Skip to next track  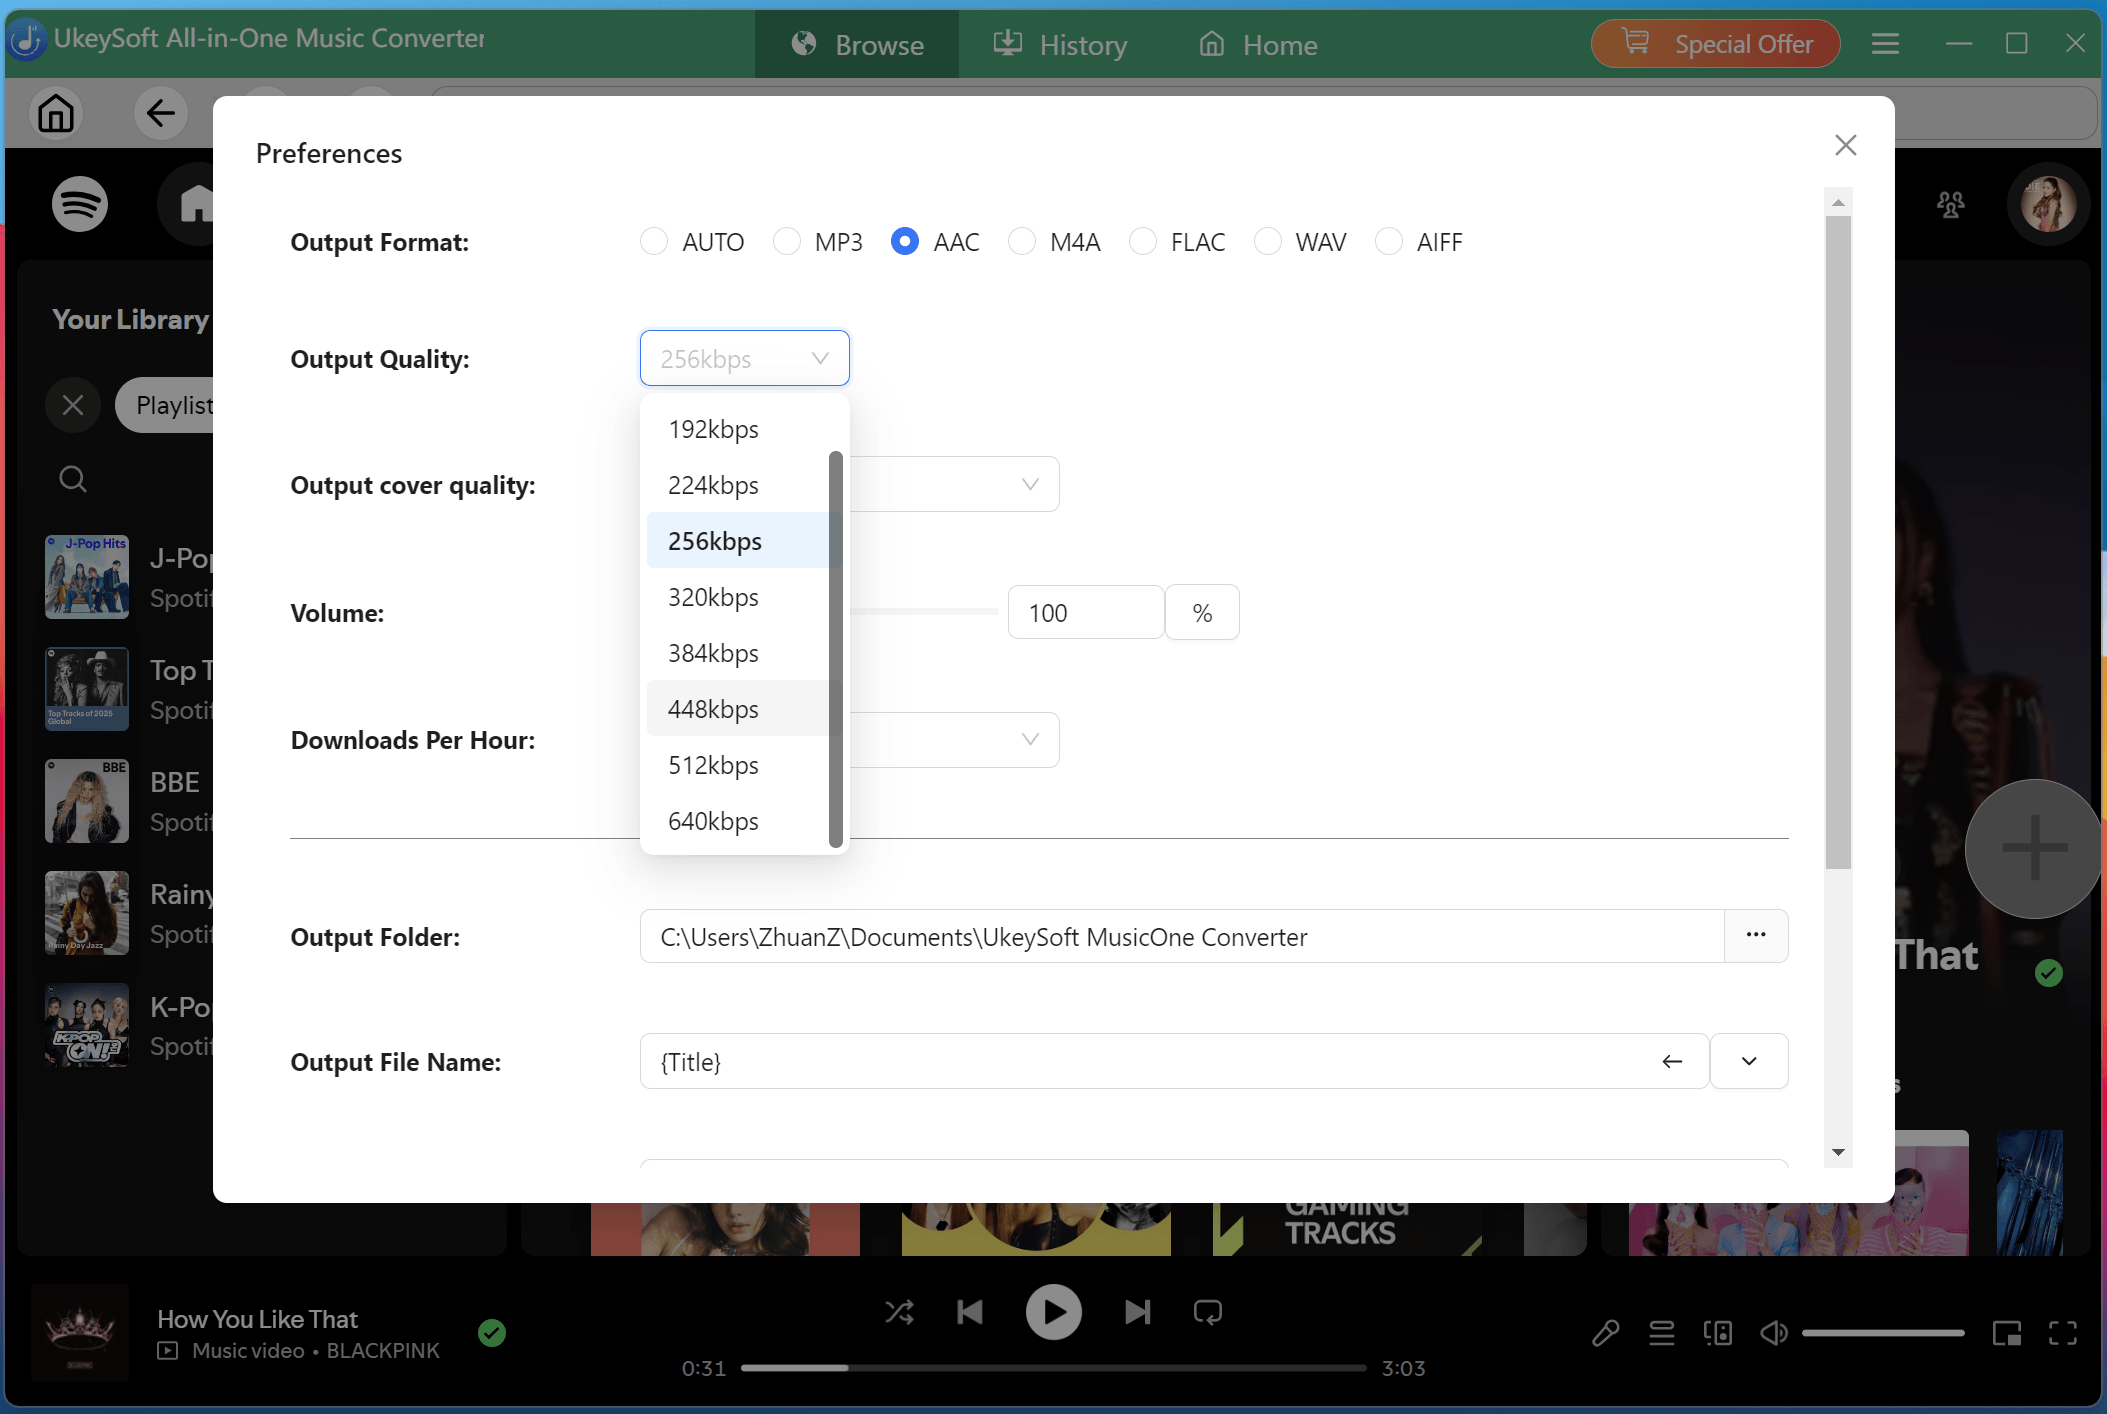coord(1137,1311)
